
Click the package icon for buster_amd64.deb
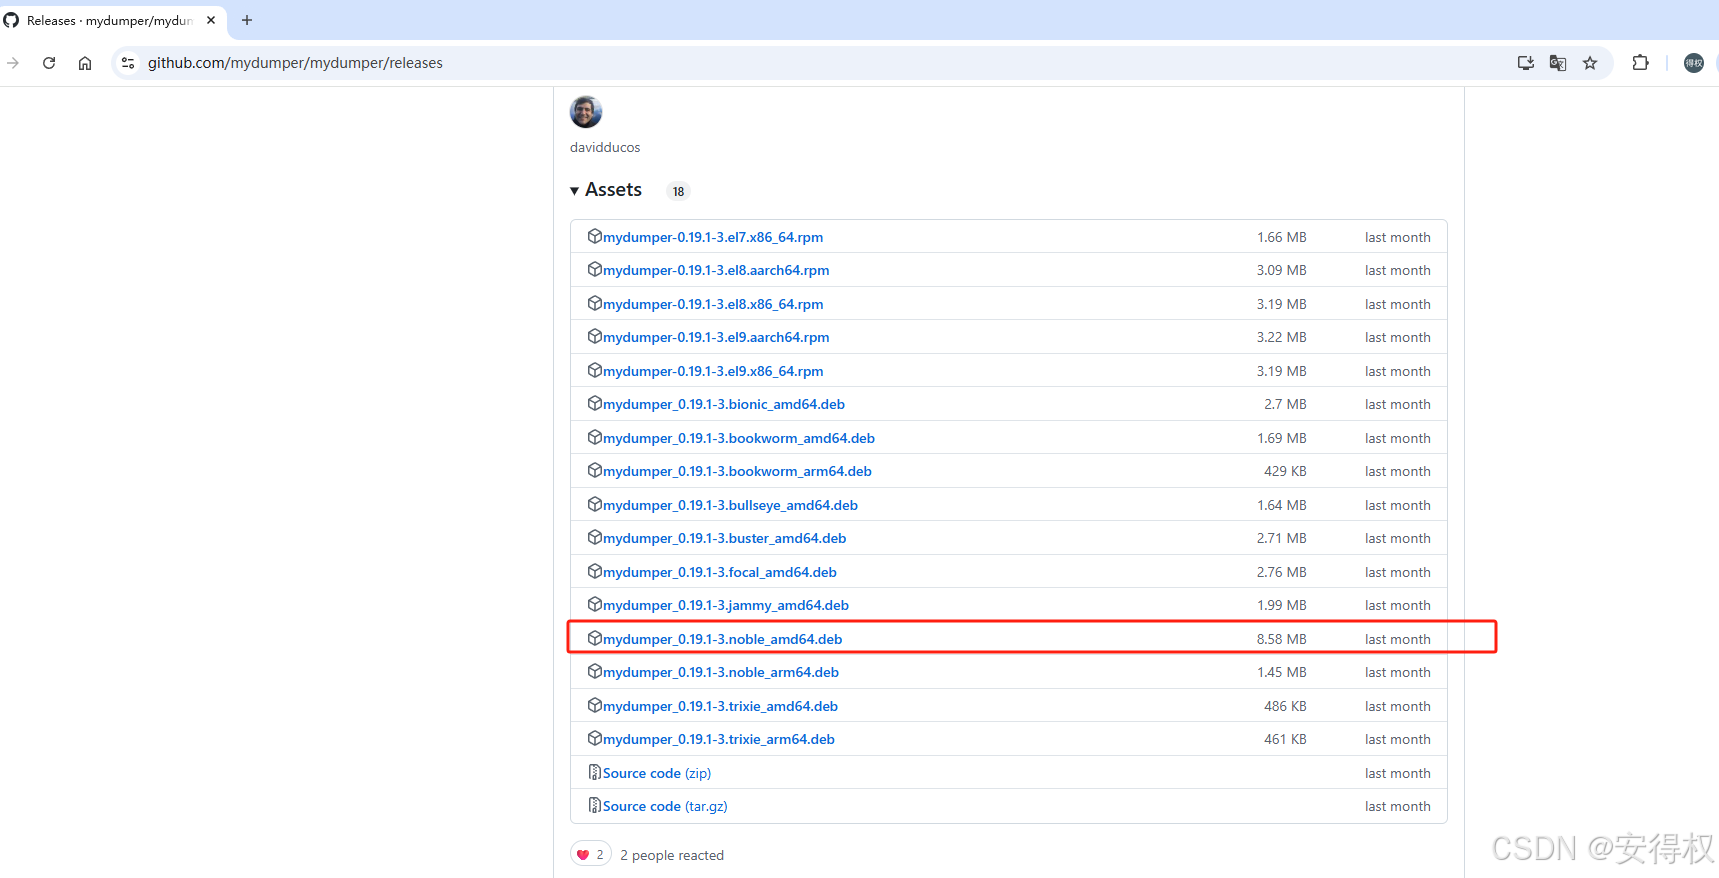594,537
